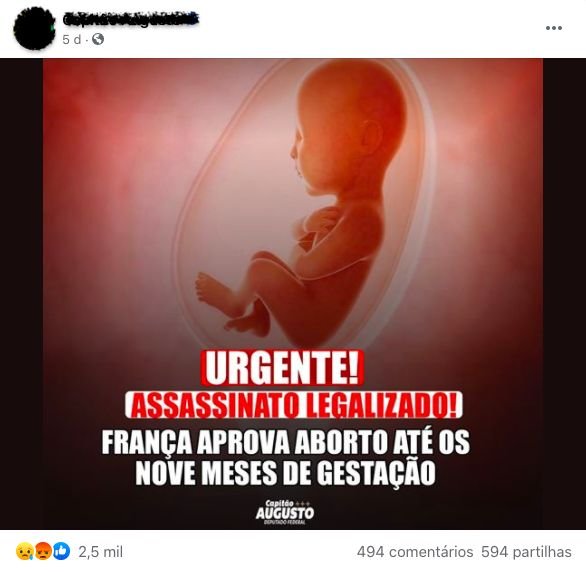Open the blurred profile picture
Viewport: 586px width, 572px height.
pyautogui.click(x=34, y=28)
